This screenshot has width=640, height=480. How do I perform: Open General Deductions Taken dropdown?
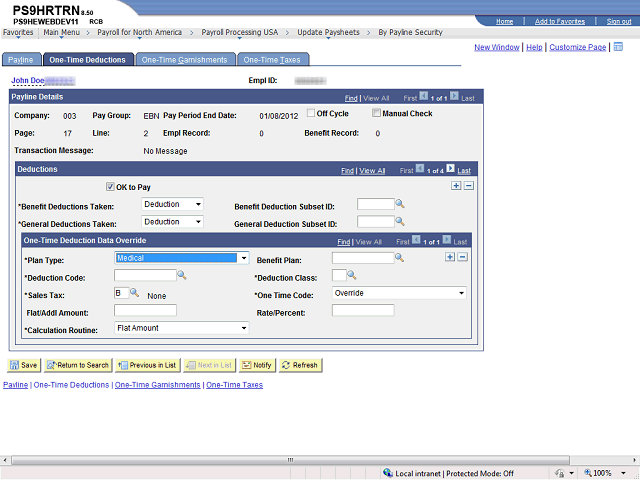pyautogui.click(x=172, y=222)
